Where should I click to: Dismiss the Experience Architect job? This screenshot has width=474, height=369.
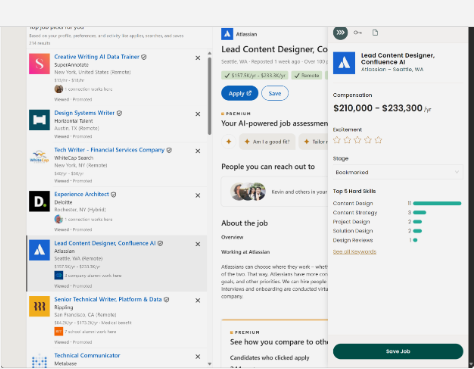click(198, 195)
